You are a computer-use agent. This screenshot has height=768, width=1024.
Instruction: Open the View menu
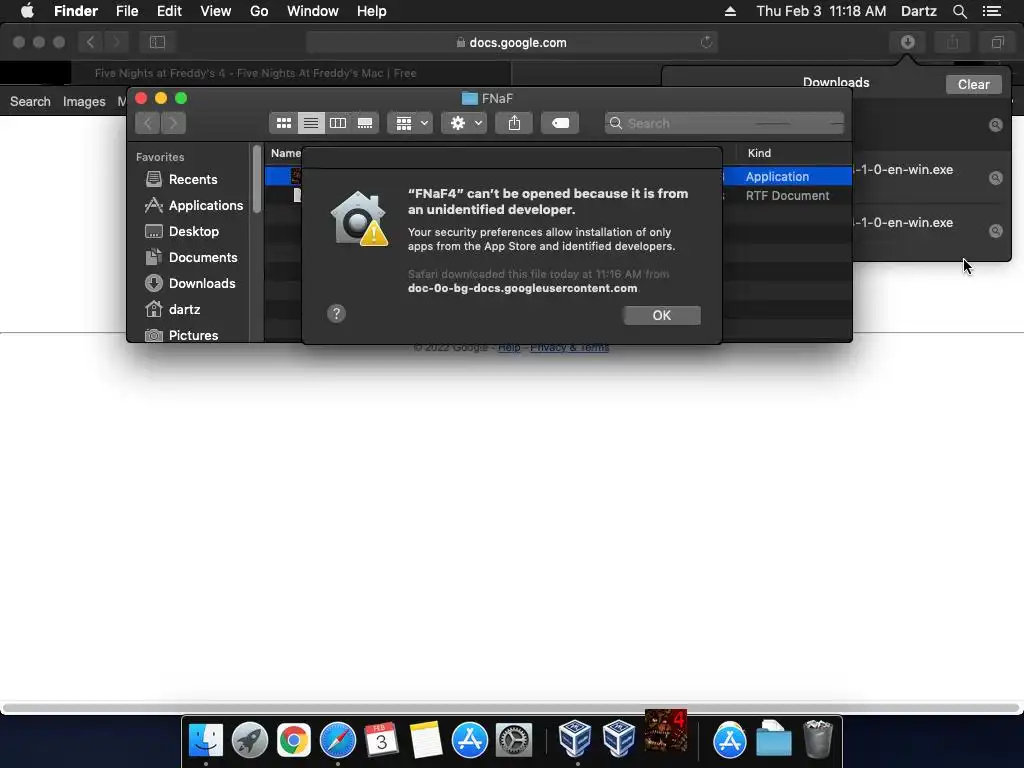coord(216,11)
